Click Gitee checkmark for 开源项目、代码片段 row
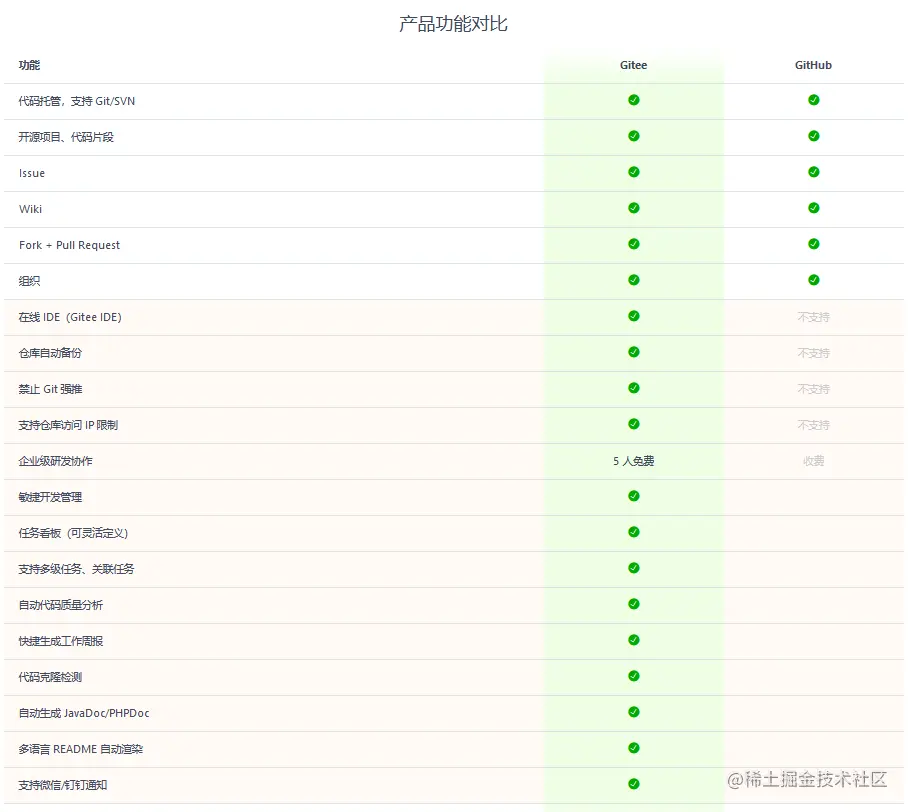Screen dimensions: 910x812 pos(634,136)
